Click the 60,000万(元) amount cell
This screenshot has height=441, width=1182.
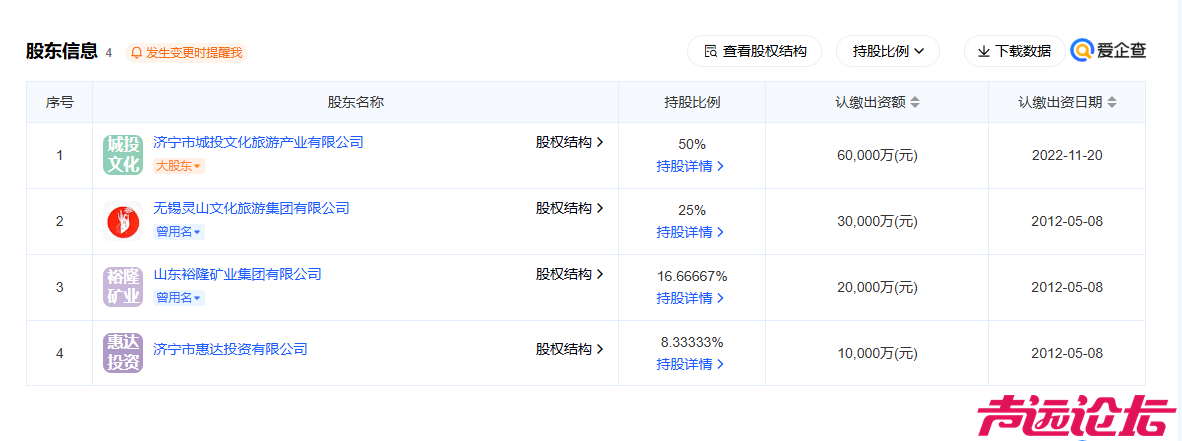coord(877,155)
